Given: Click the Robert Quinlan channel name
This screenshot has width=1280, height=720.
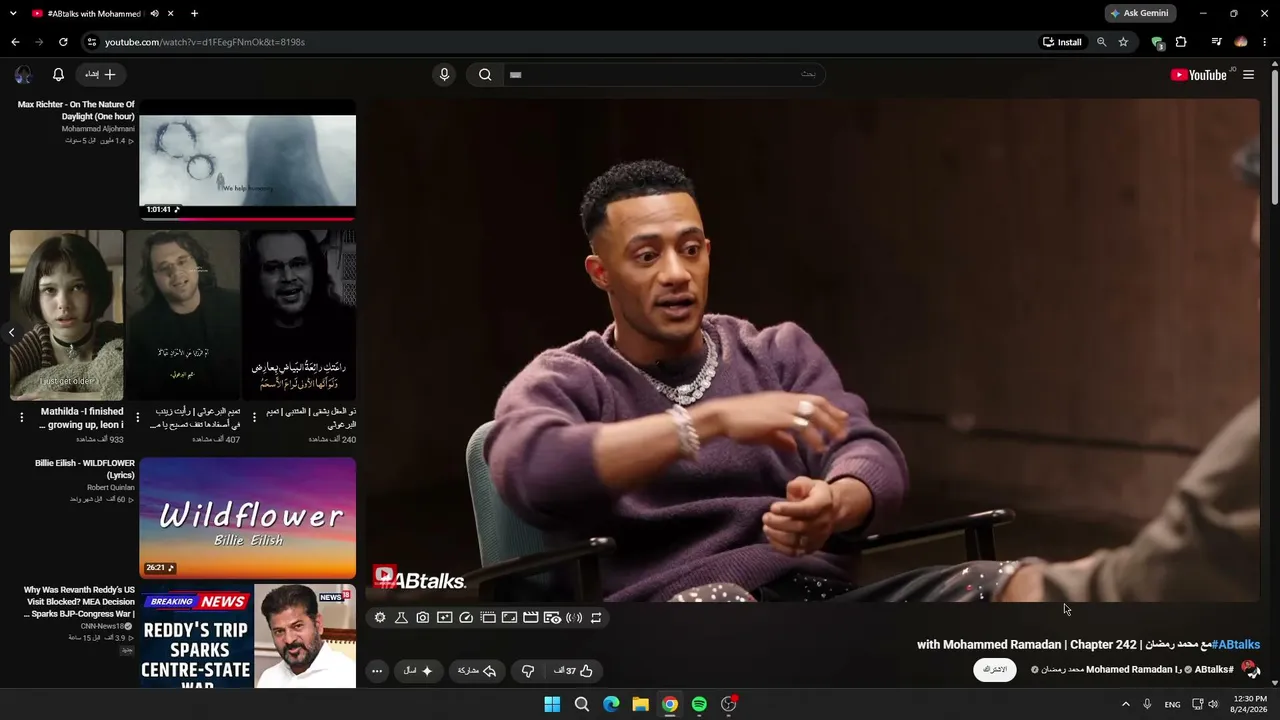Looking at the screenshot, I should [x=111, y=487].
